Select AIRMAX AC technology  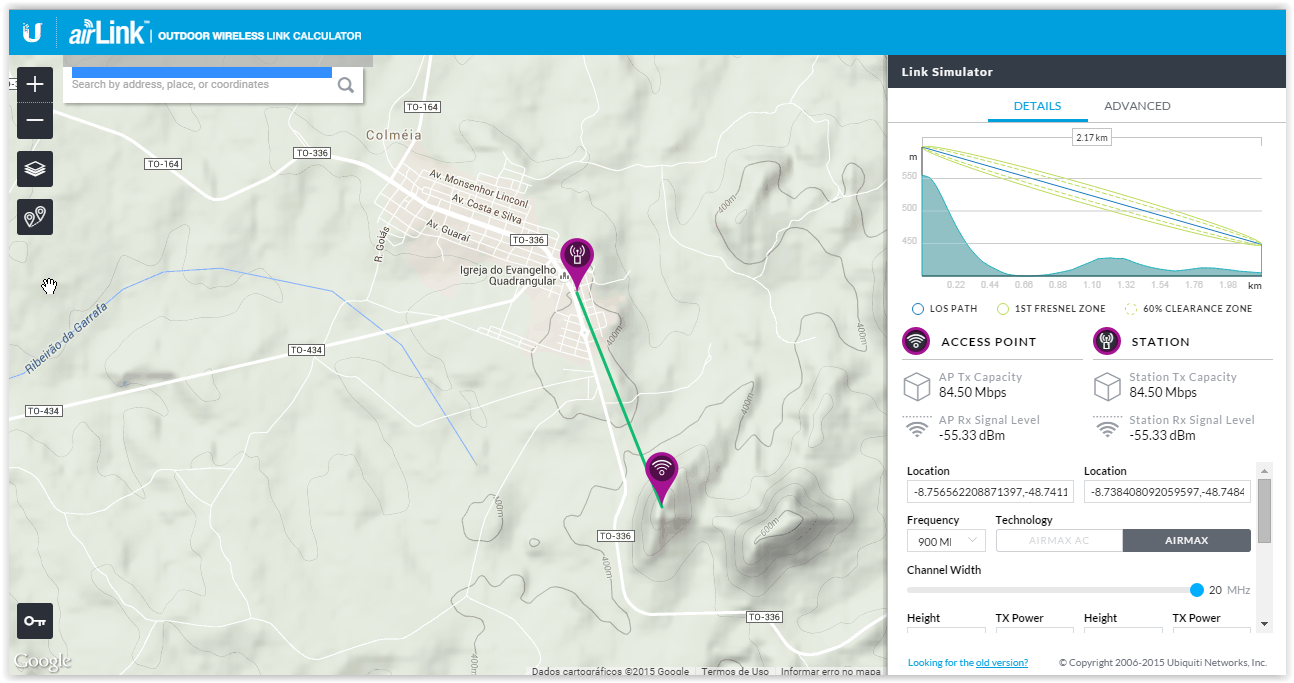pos(1059,540)
